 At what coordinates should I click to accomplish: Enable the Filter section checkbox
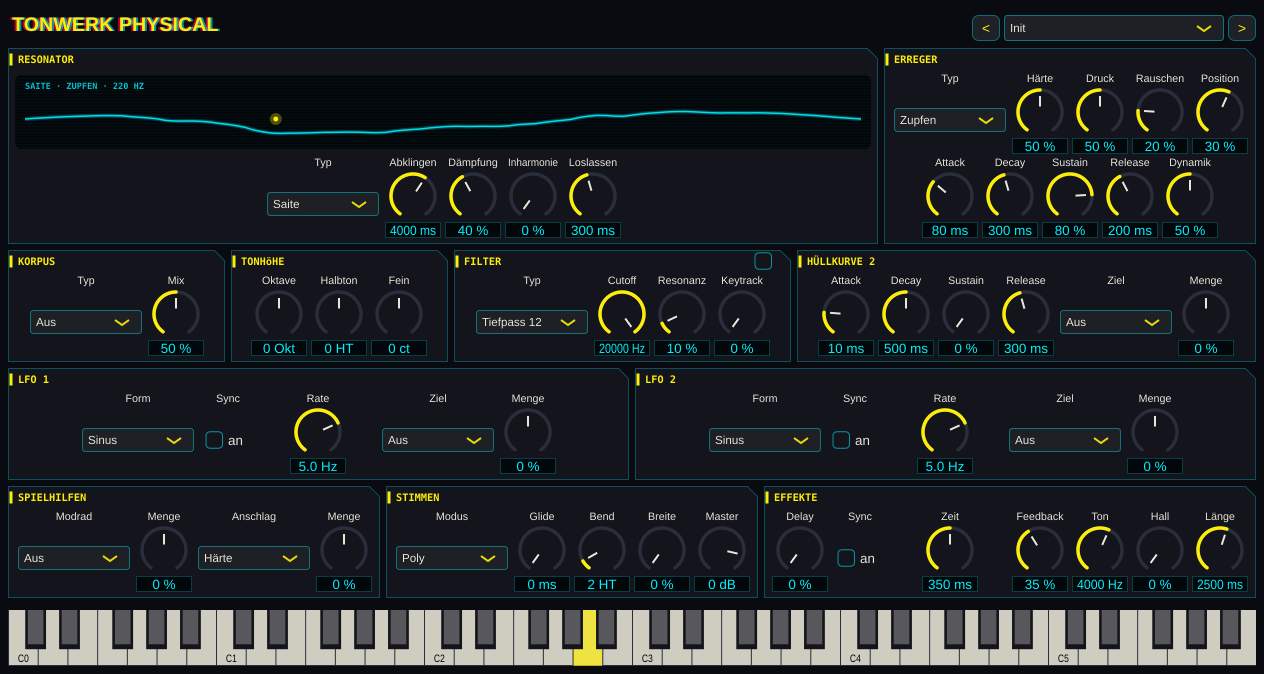coord(763,261)
